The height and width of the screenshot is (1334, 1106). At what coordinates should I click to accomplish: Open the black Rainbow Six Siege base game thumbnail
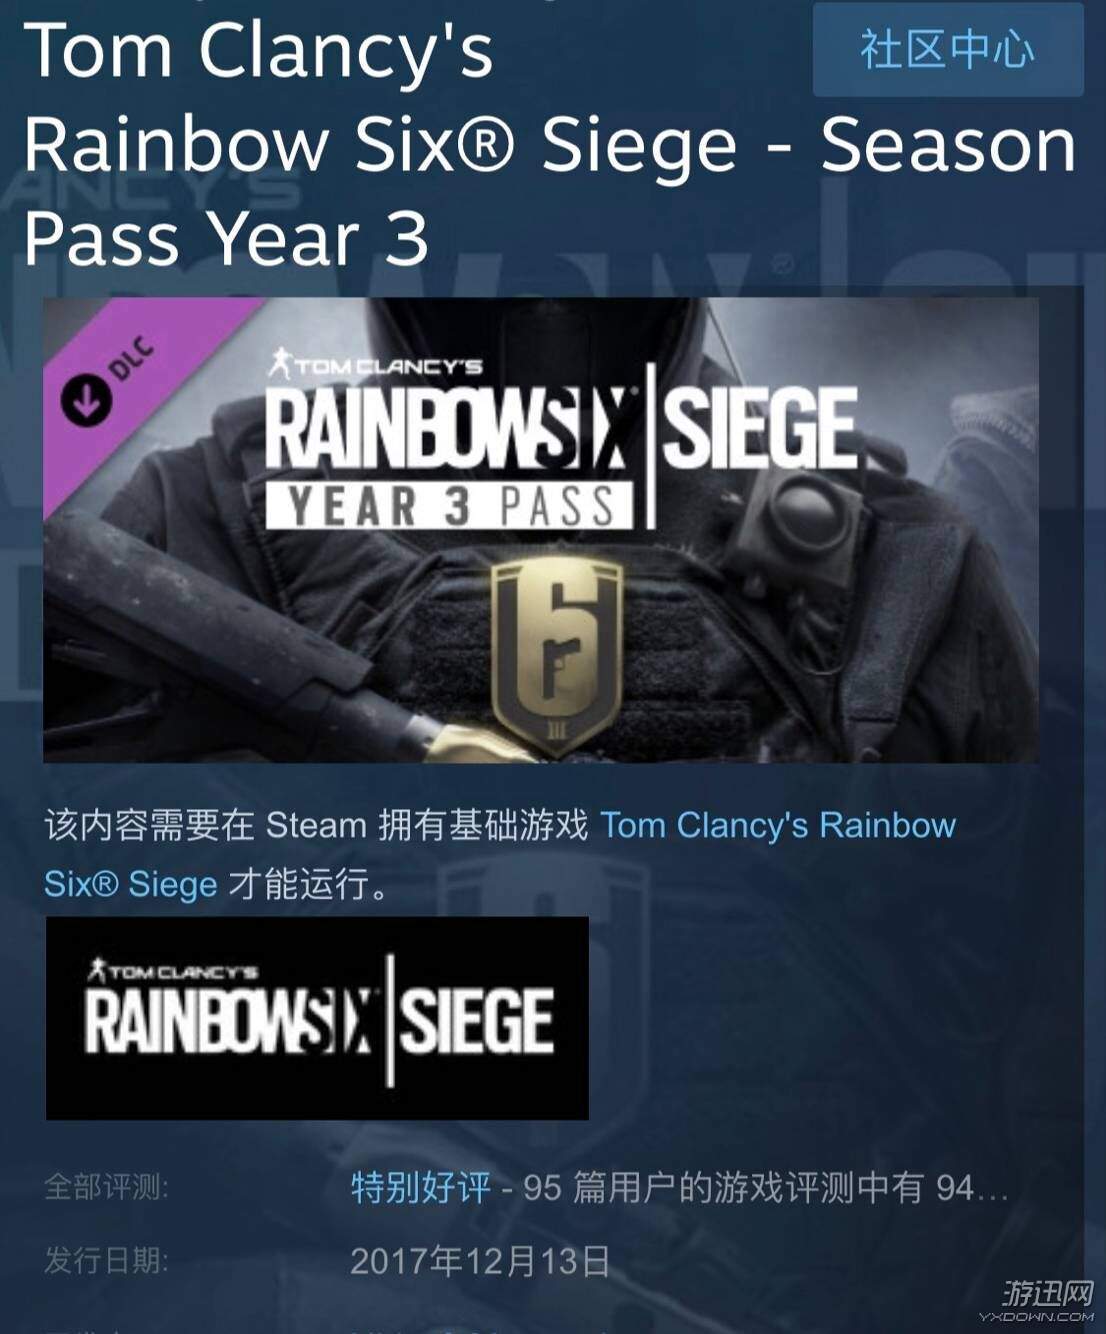tap(317, 1018)
